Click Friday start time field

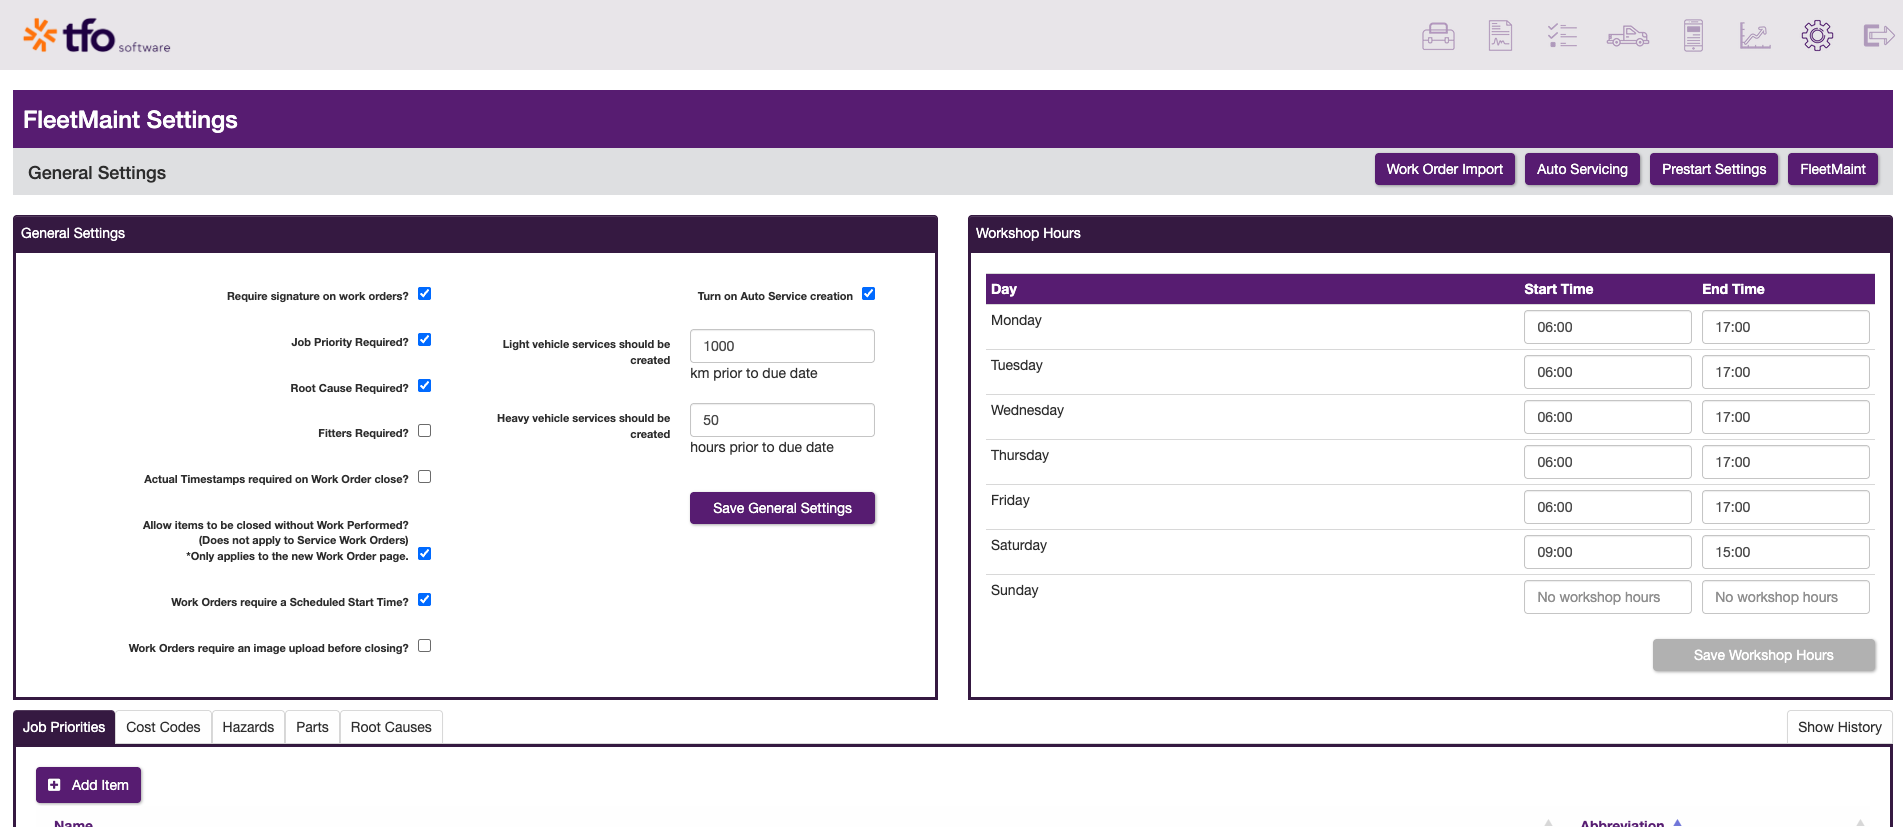(1608, 507)
